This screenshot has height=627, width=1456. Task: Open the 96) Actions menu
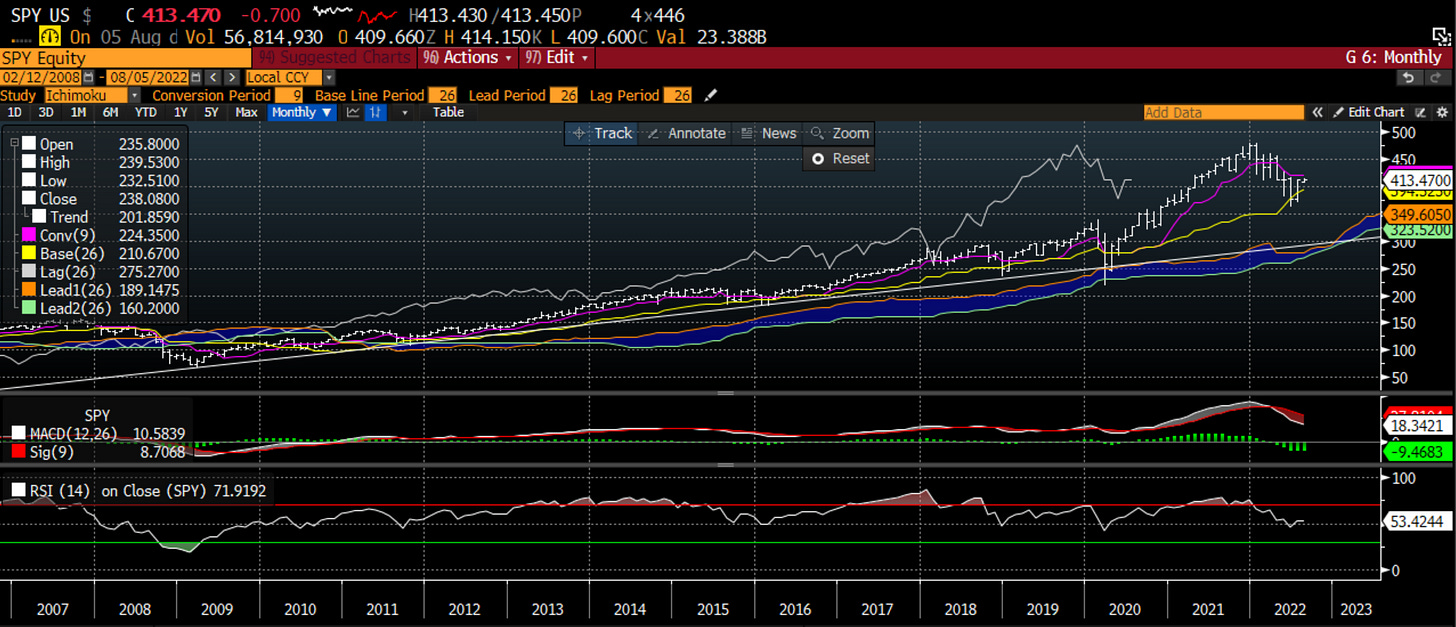[467, 58]
